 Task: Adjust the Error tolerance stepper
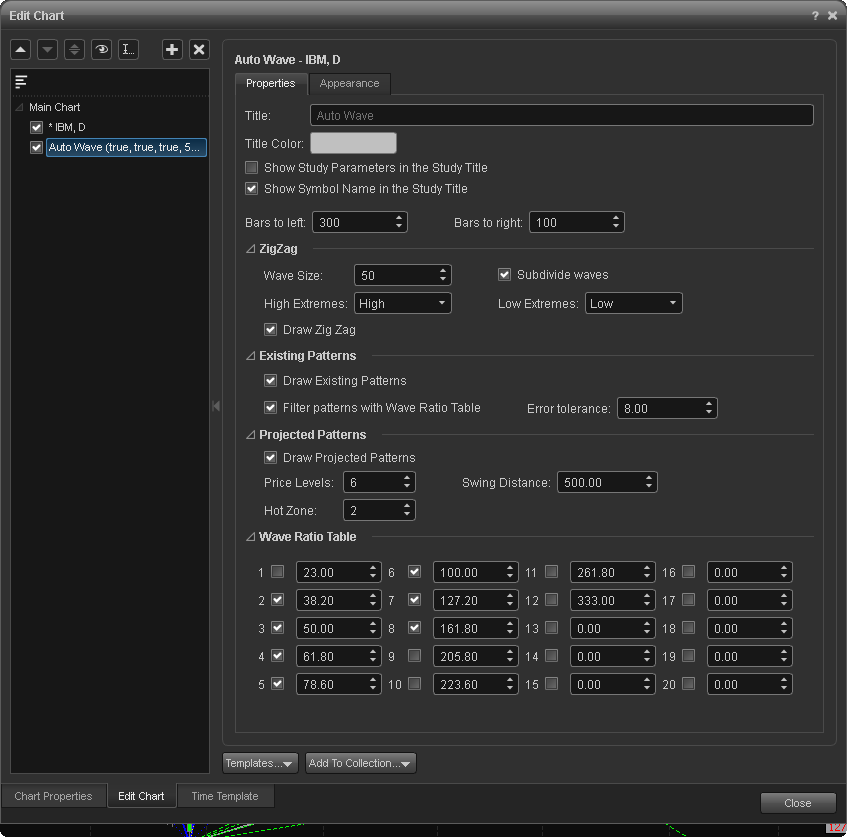point(709,408)
